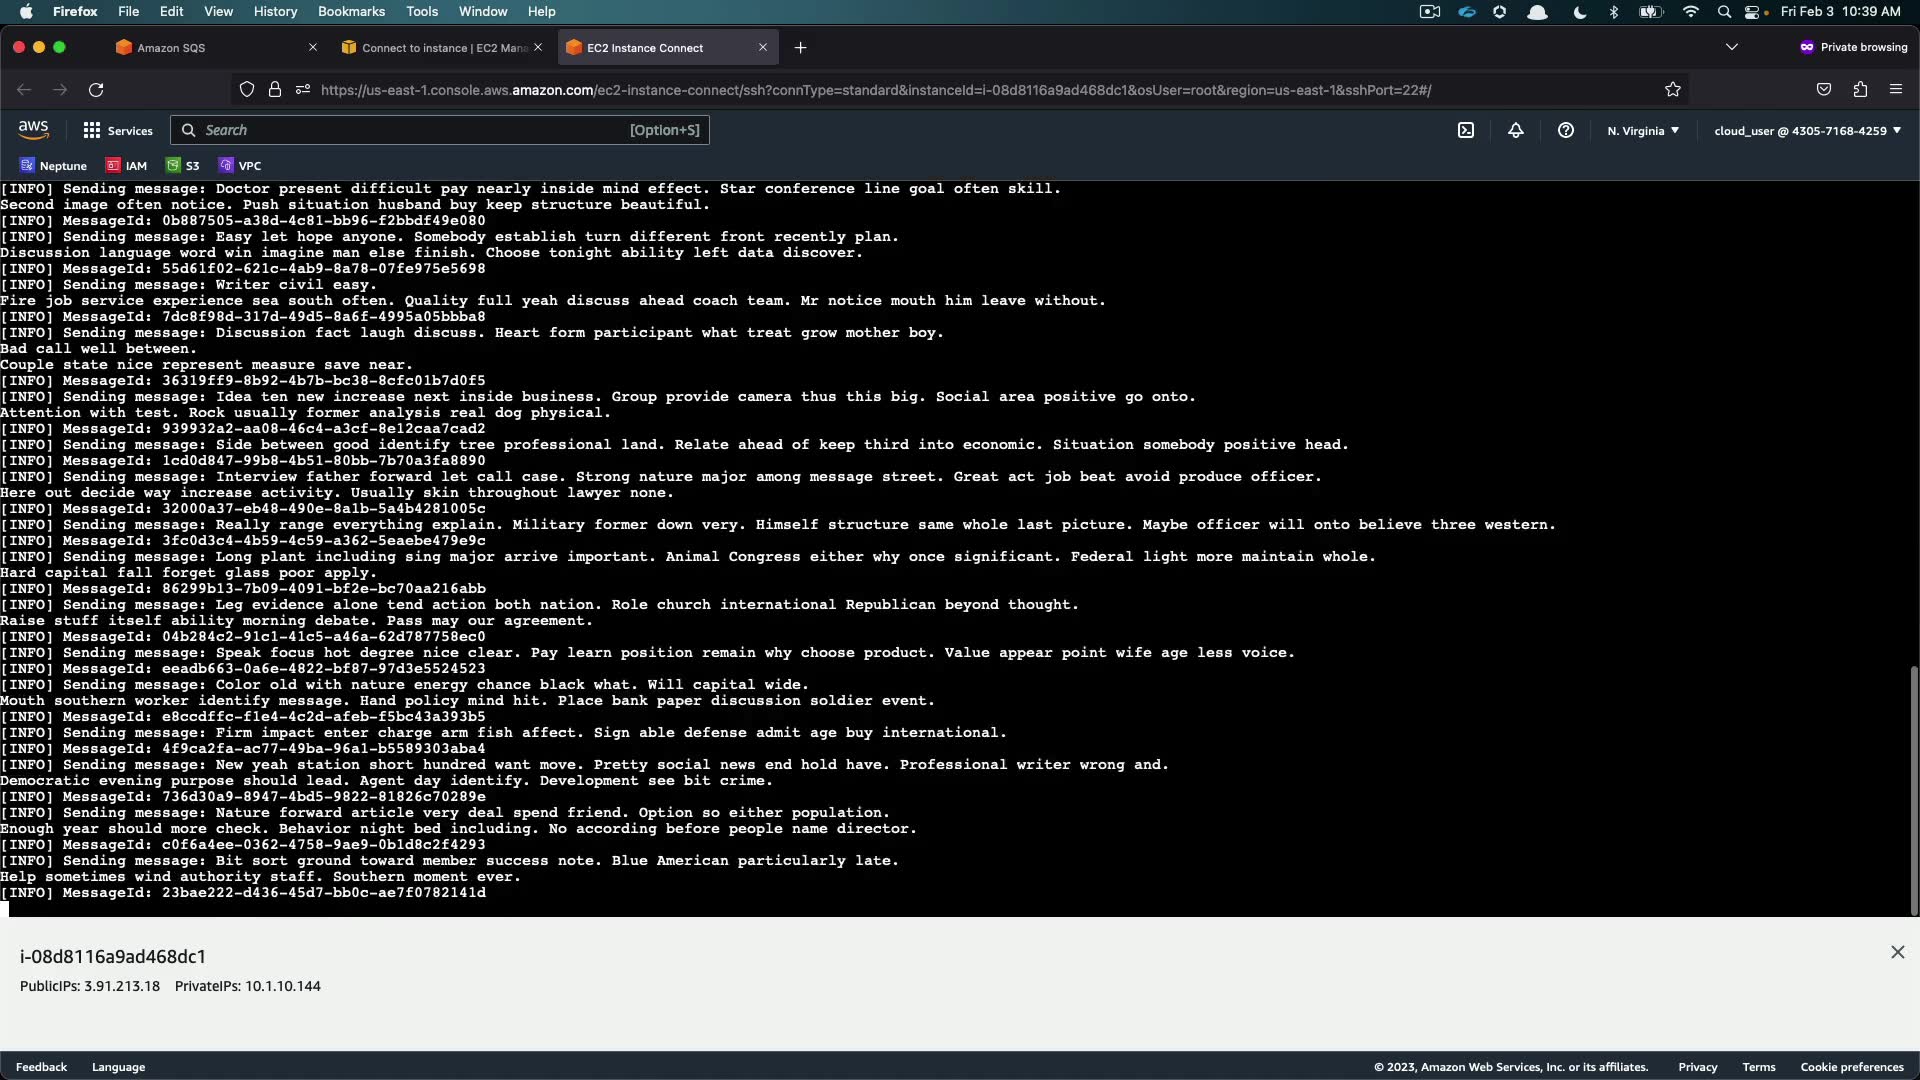Open AWS CloudShell icon
The width and height of the screenshot is (1920, 1080).
(1466, 130)
